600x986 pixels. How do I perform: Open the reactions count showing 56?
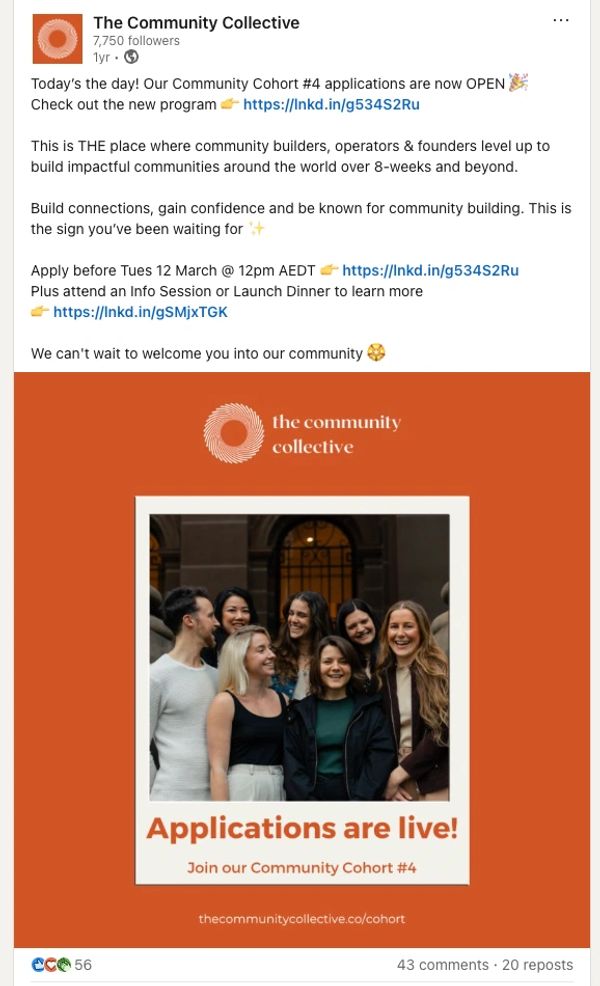tap(83, 965)
